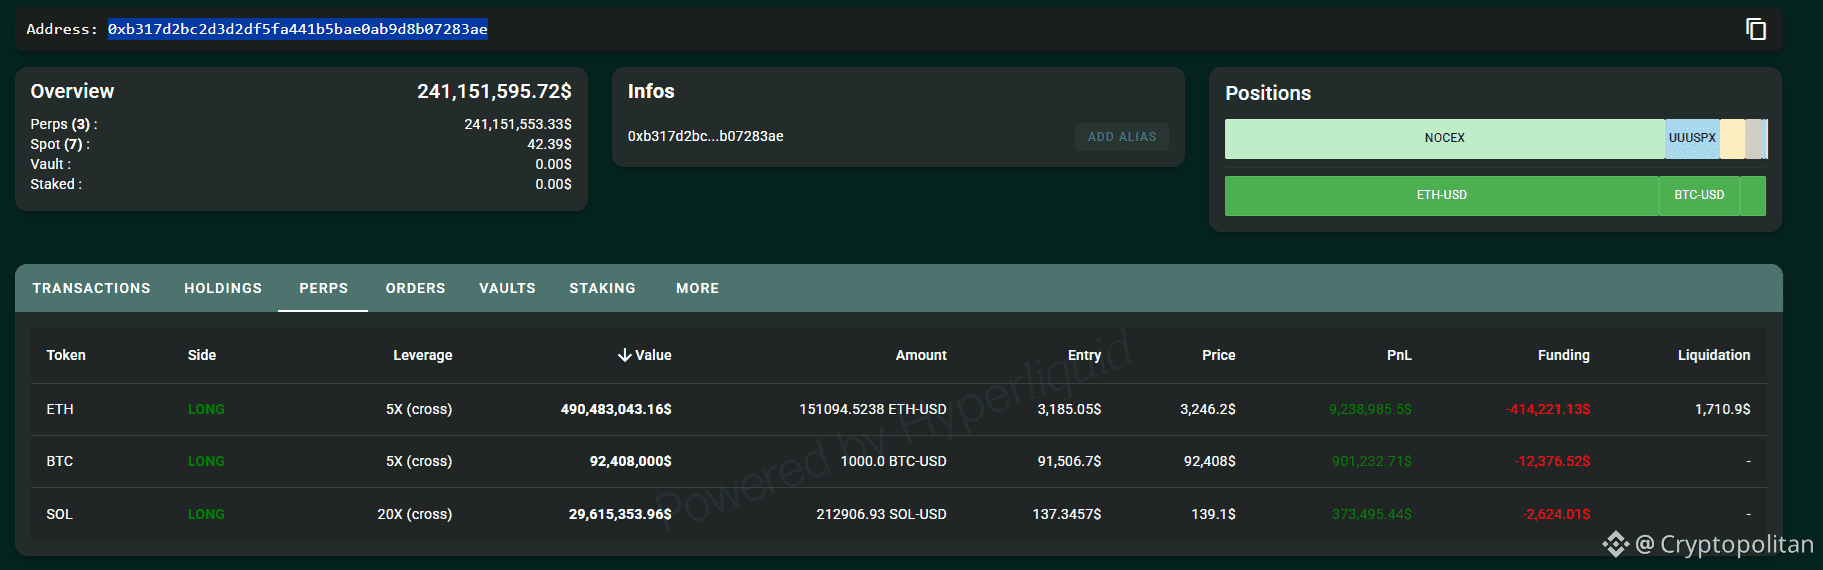Sort by Value using the down arrow

click(x=624, y=355)
